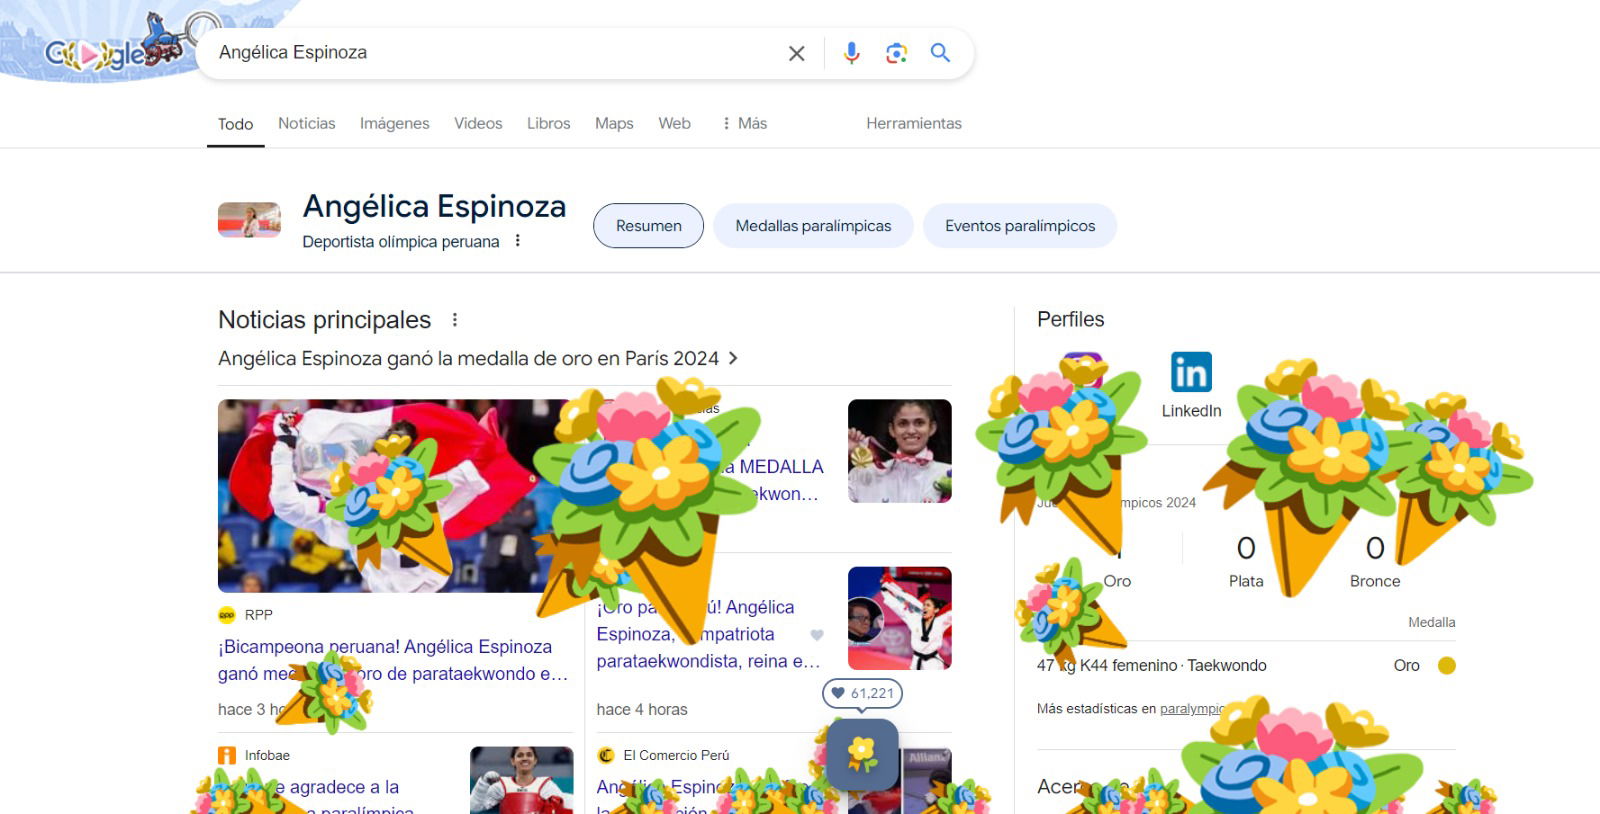
Task: Open headline about gold medal in París 2024
Action: [469, 358]
